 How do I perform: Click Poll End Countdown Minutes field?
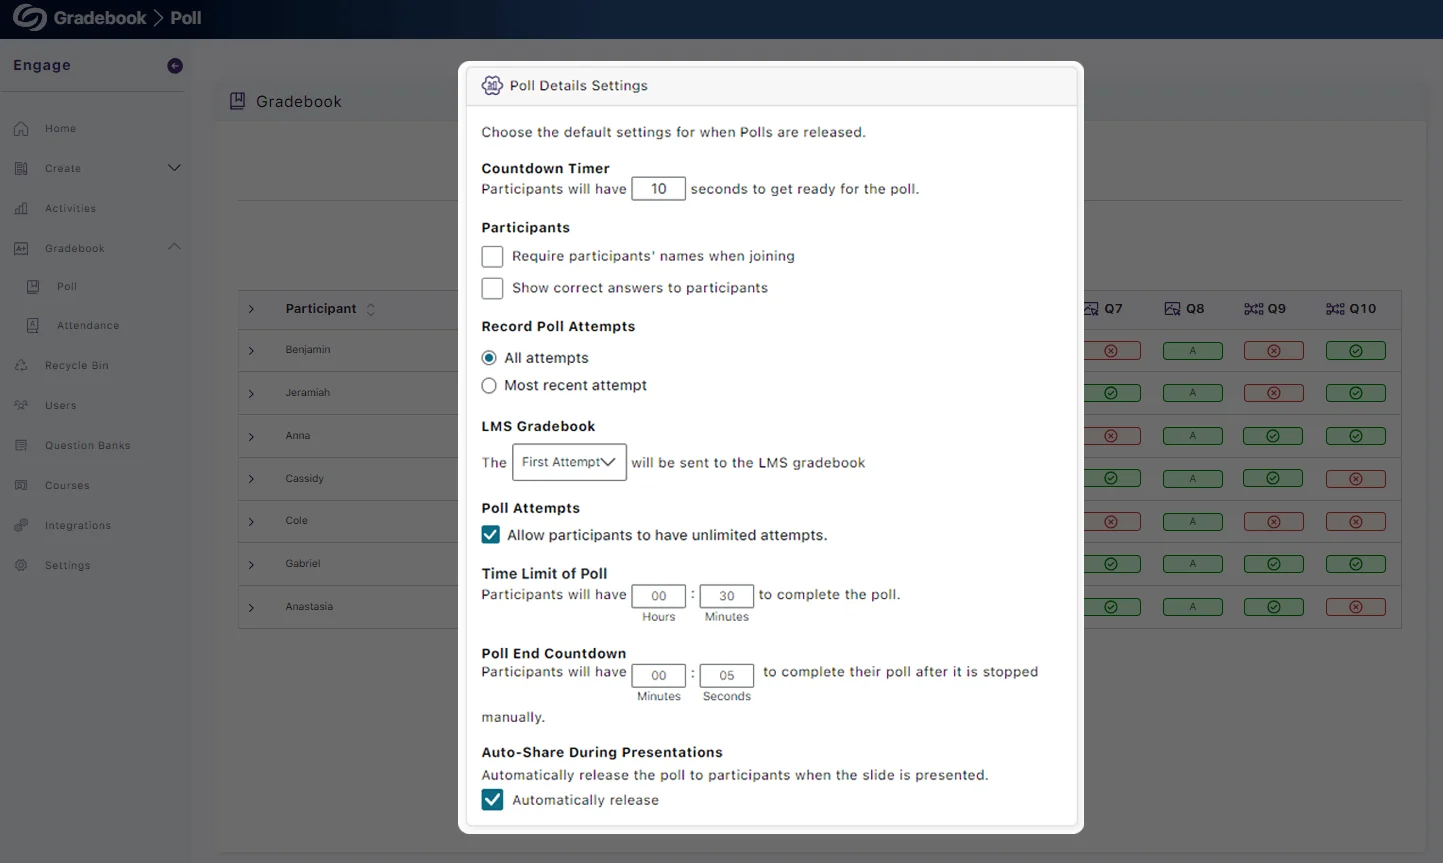coord(659,676)
